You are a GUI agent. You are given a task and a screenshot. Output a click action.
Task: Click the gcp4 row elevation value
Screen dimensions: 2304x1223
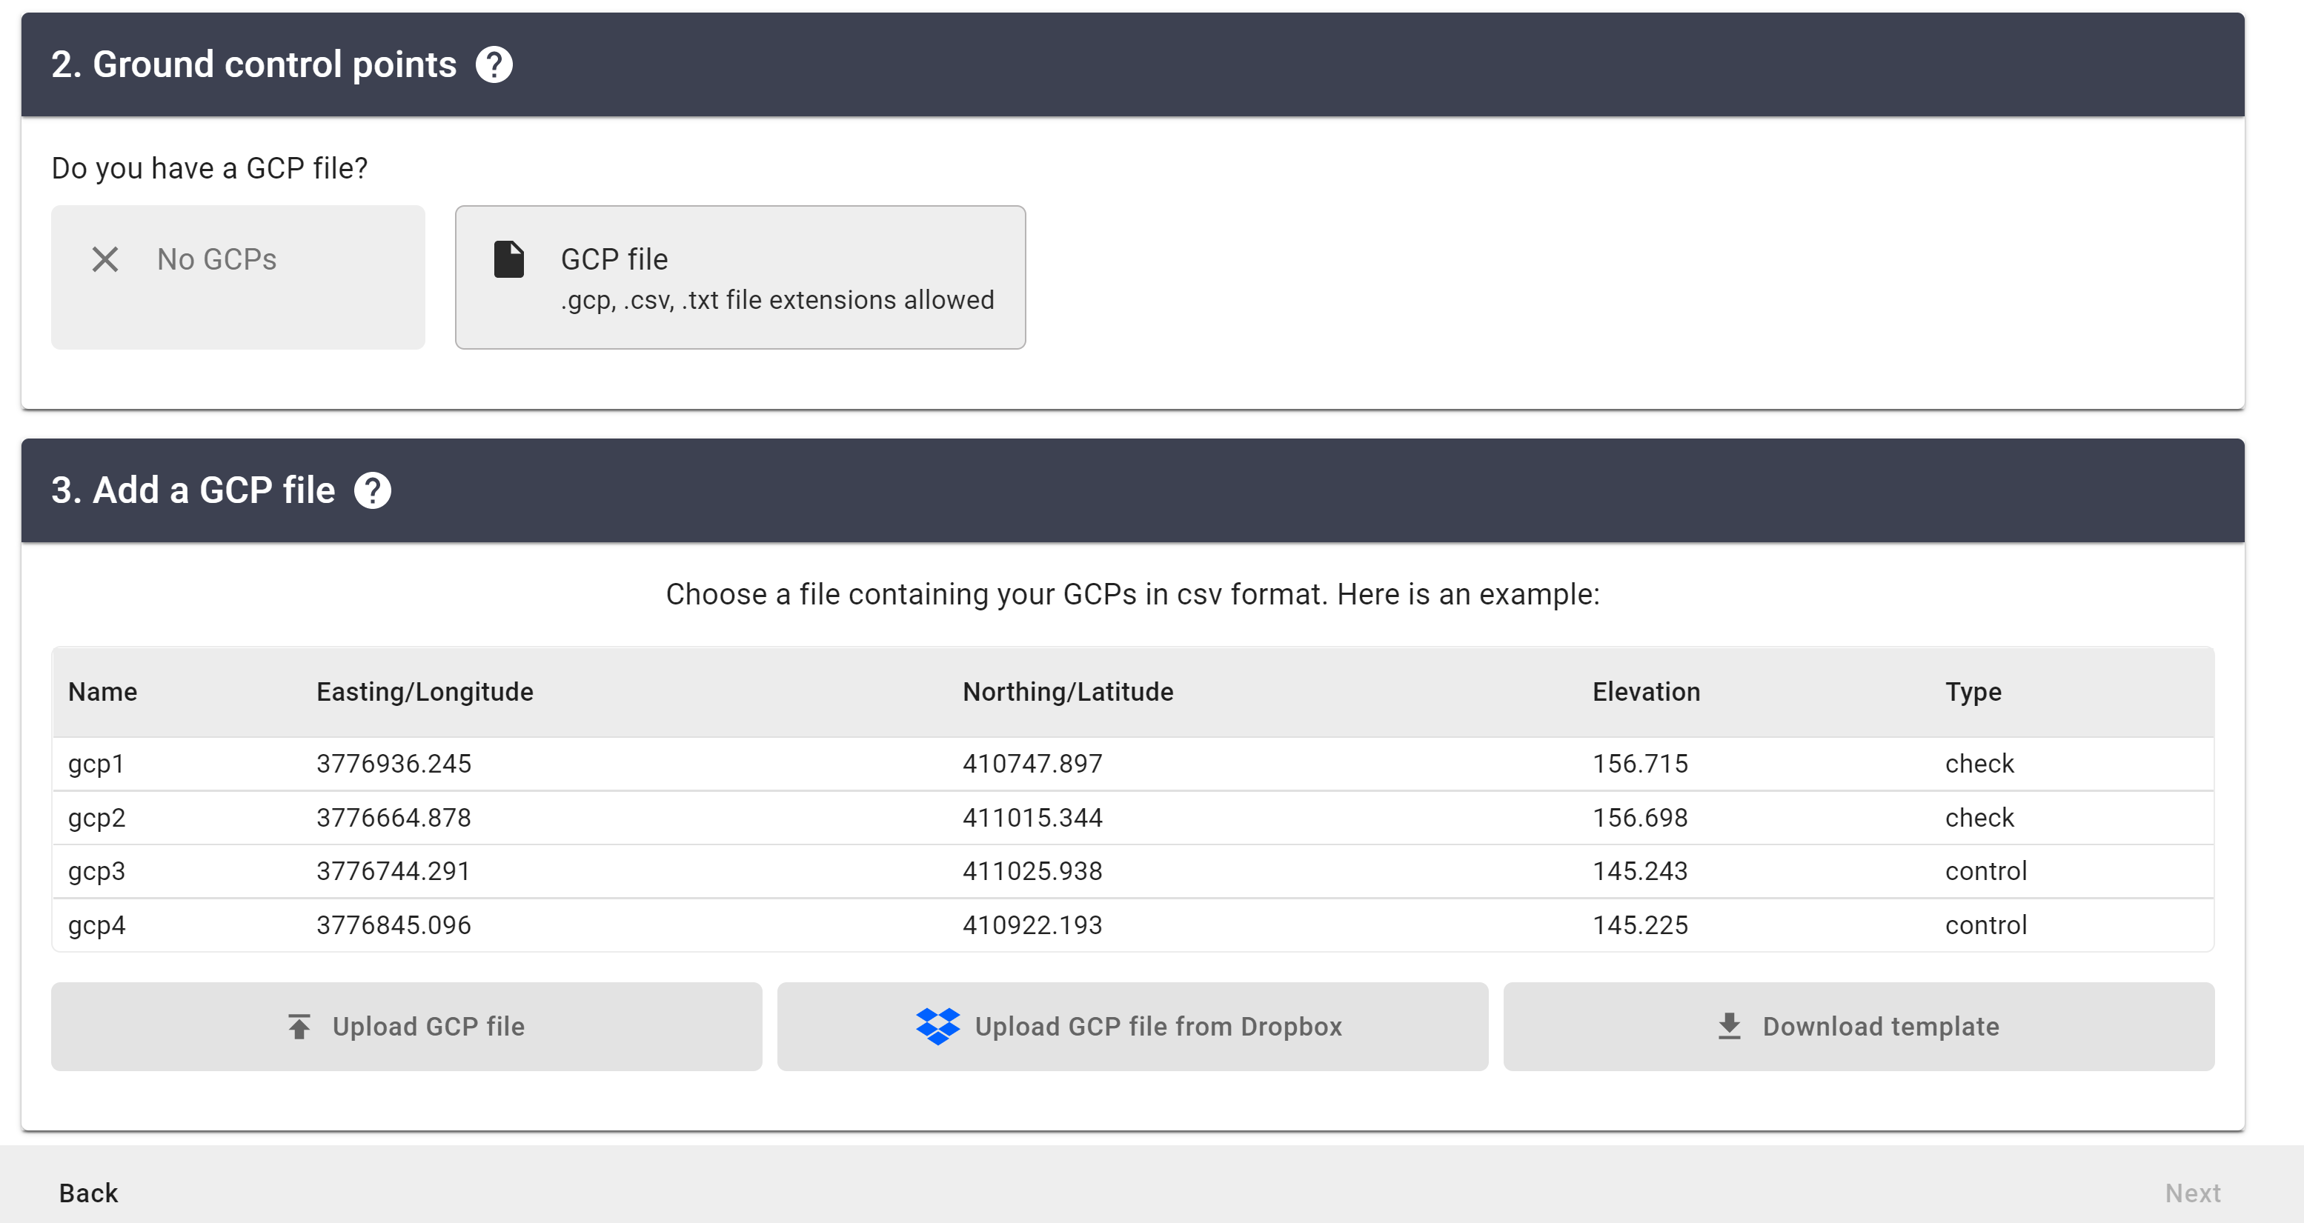click(1640, 925)
